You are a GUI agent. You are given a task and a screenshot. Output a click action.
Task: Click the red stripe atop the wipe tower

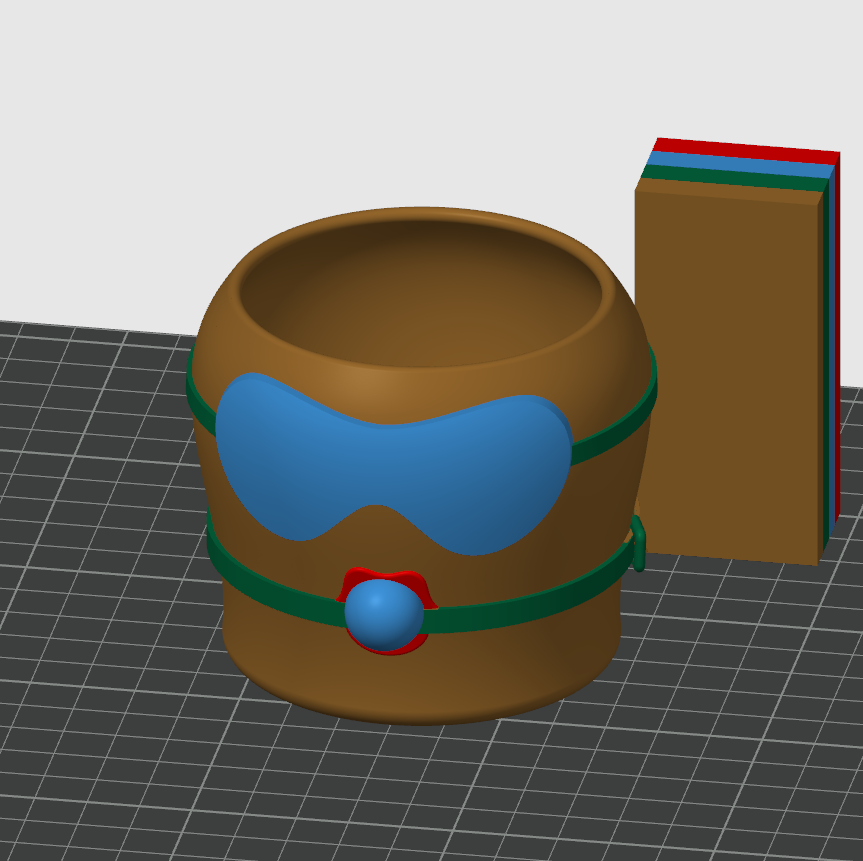[746, 149]
